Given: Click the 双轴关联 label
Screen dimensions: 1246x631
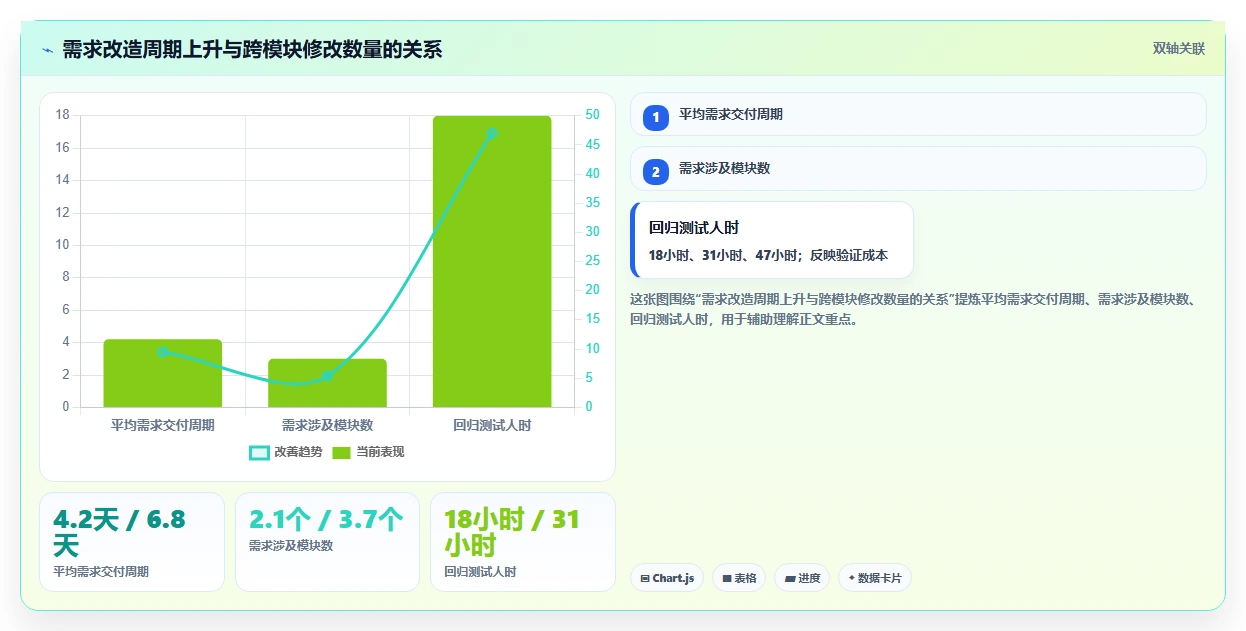Looking at the screenshot, I should click(x=1179, y=49).
